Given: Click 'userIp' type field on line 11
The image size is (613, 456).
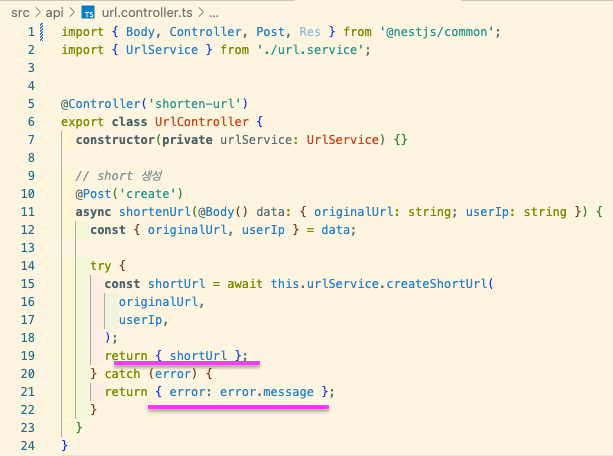Looking at the screenshot, I should (487, 212).
